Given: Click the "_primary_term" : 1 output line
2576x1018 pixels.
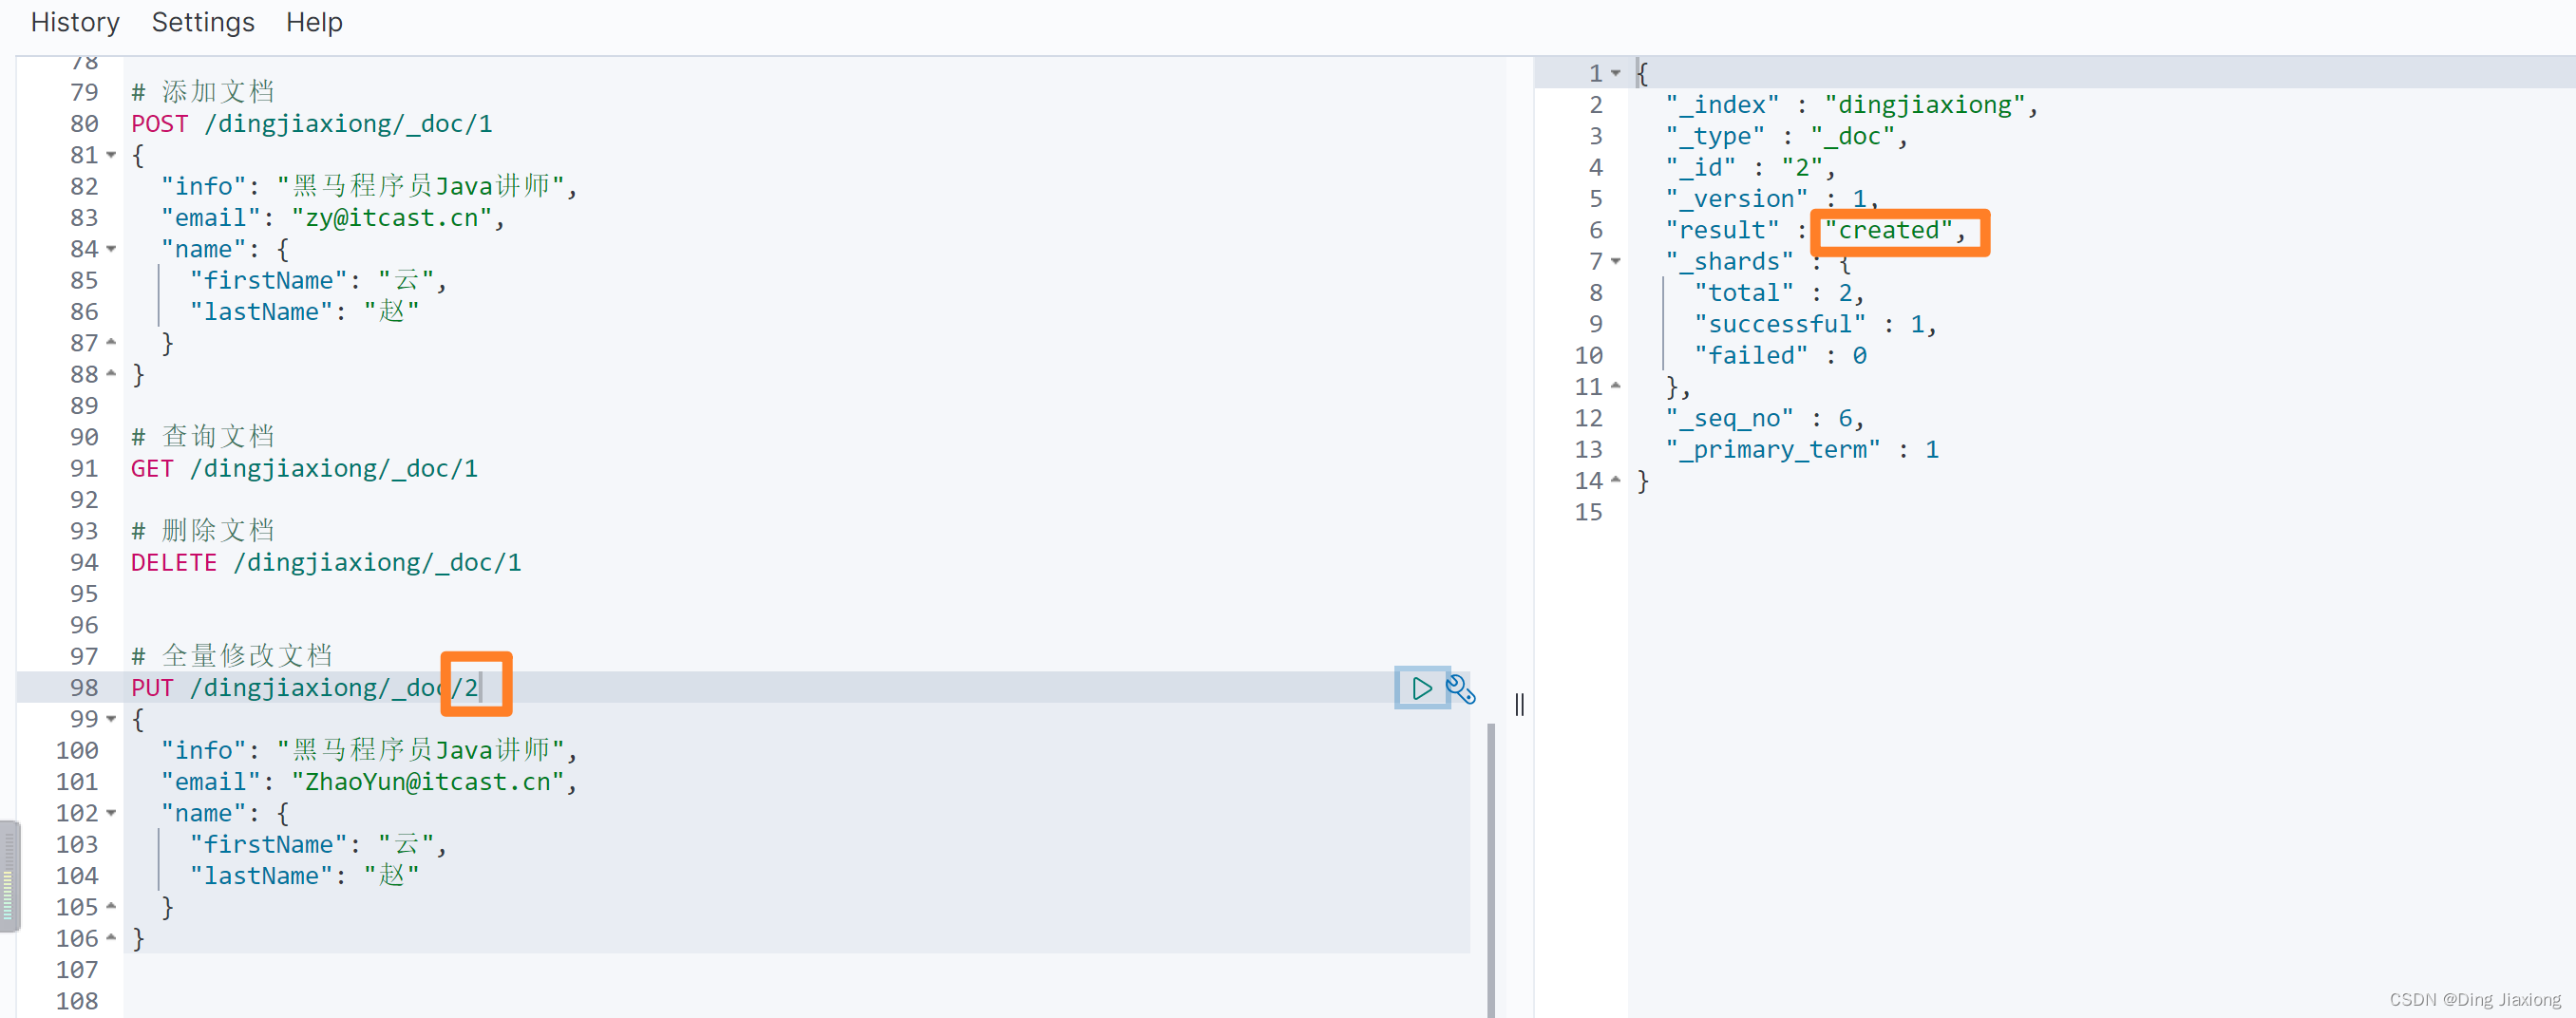Looking at the screenshot, I should tap(1801, 449).
